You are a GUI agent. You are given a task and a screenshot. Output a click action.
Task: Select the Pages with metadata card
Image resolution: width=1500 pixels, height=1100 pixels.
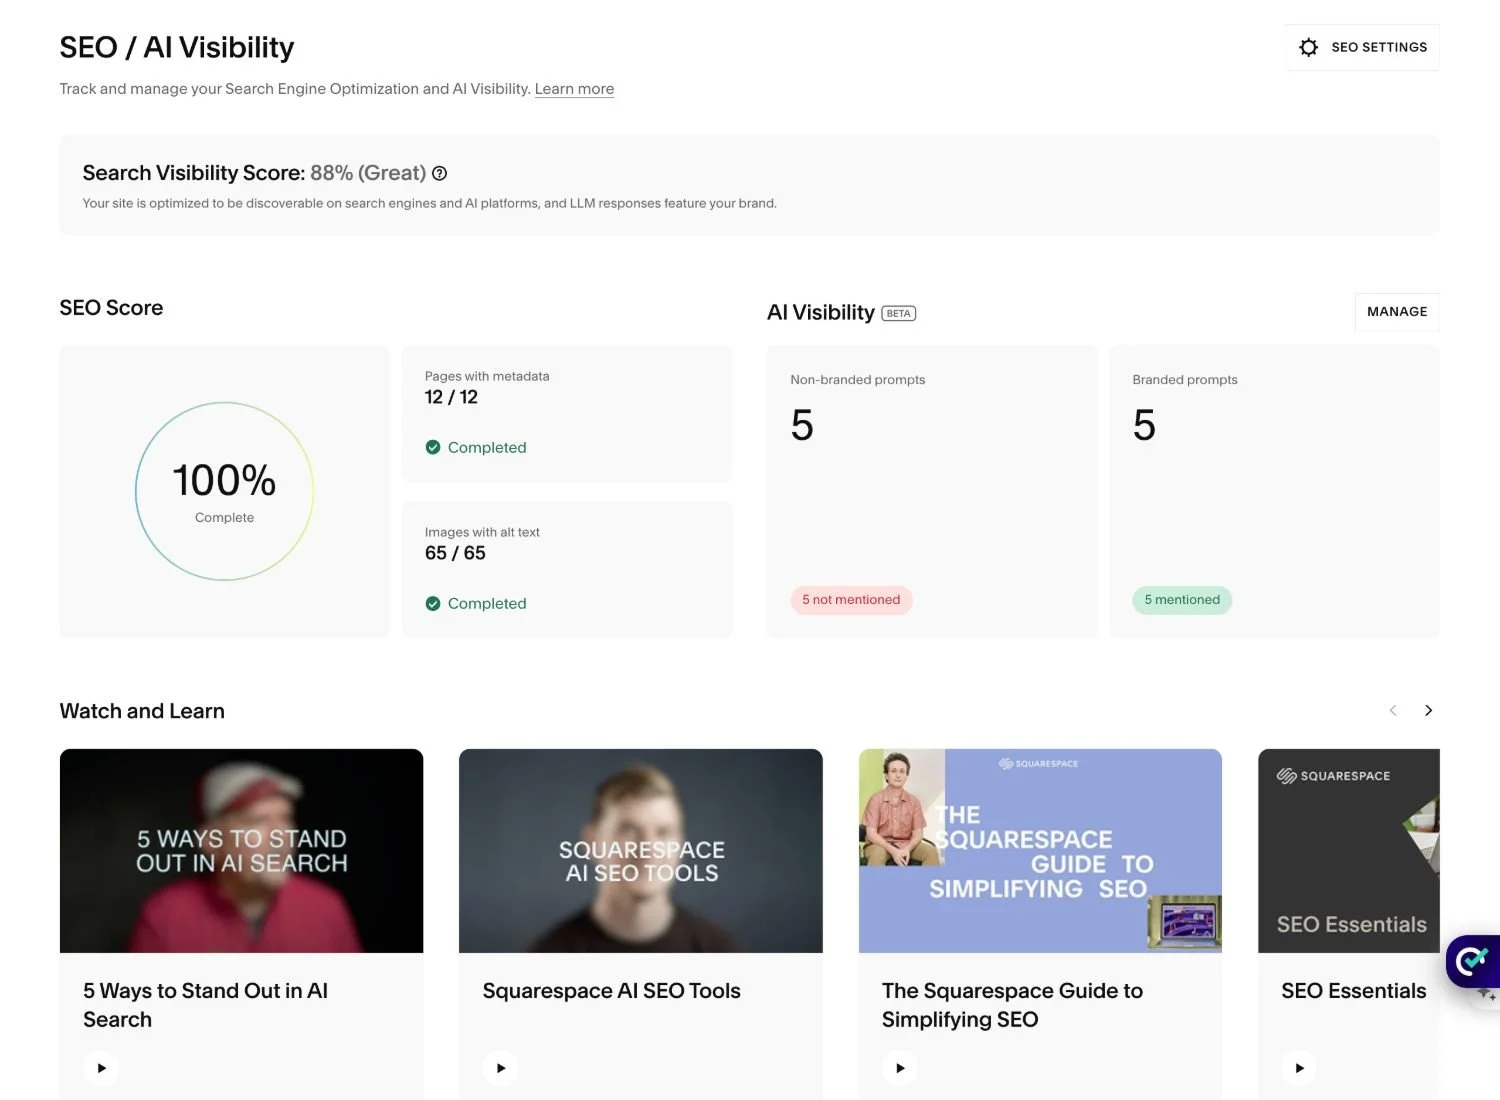point(567,414)
